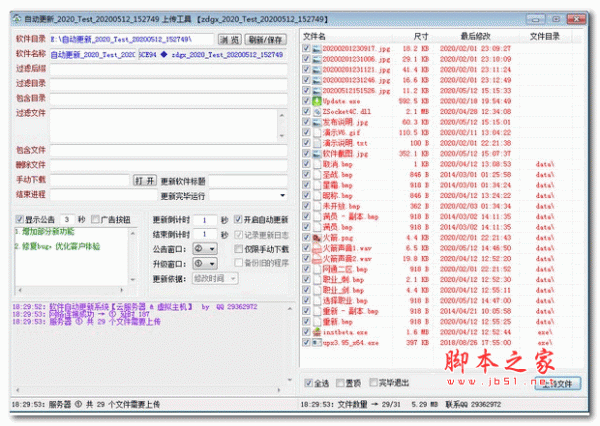Click the 演示说明.txt file icon

click(x=316, y=143)
